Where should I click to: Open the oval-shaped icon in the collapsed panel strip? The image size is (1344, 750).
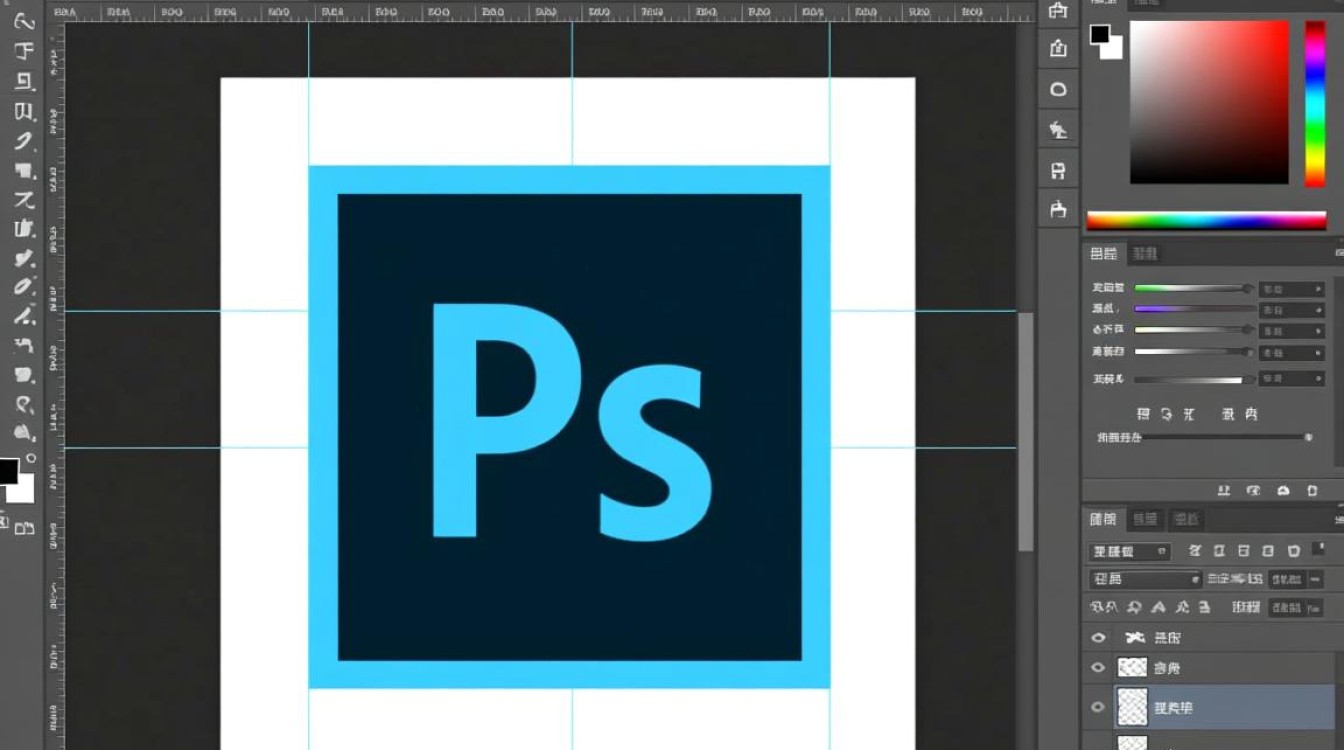pyautogui.click(x=1058, y=89)
